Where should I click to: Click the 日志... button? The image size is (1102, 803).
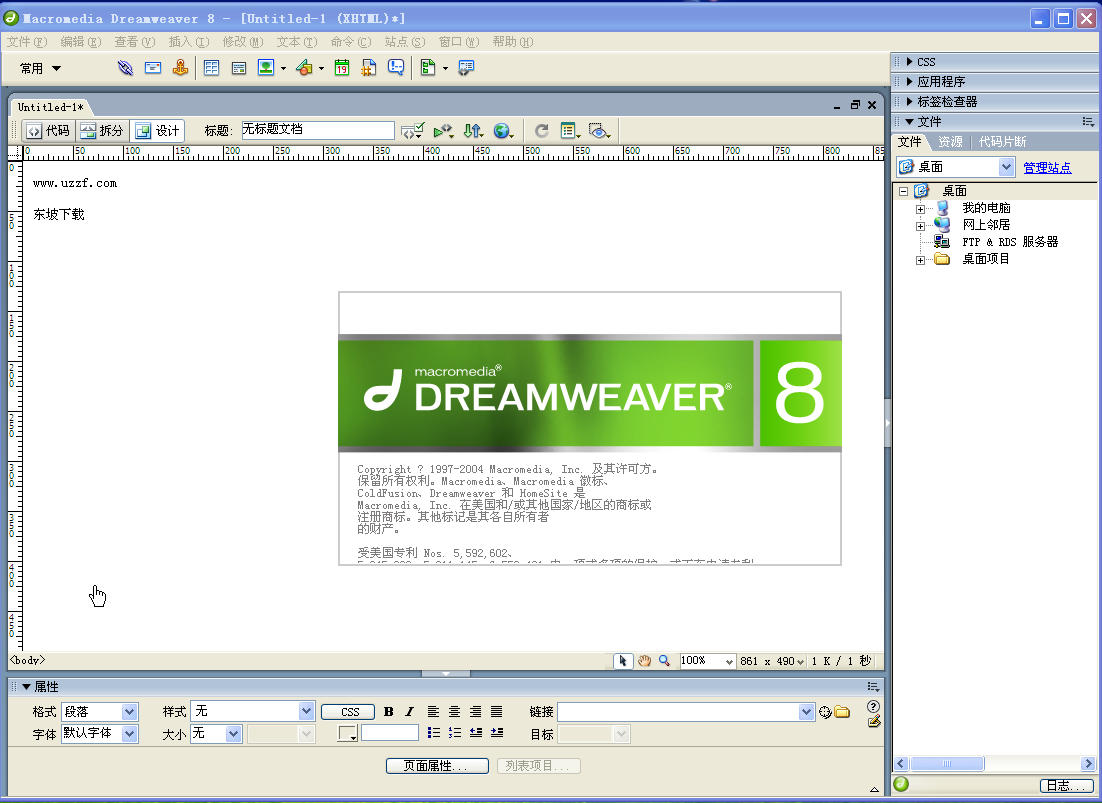1066,785
